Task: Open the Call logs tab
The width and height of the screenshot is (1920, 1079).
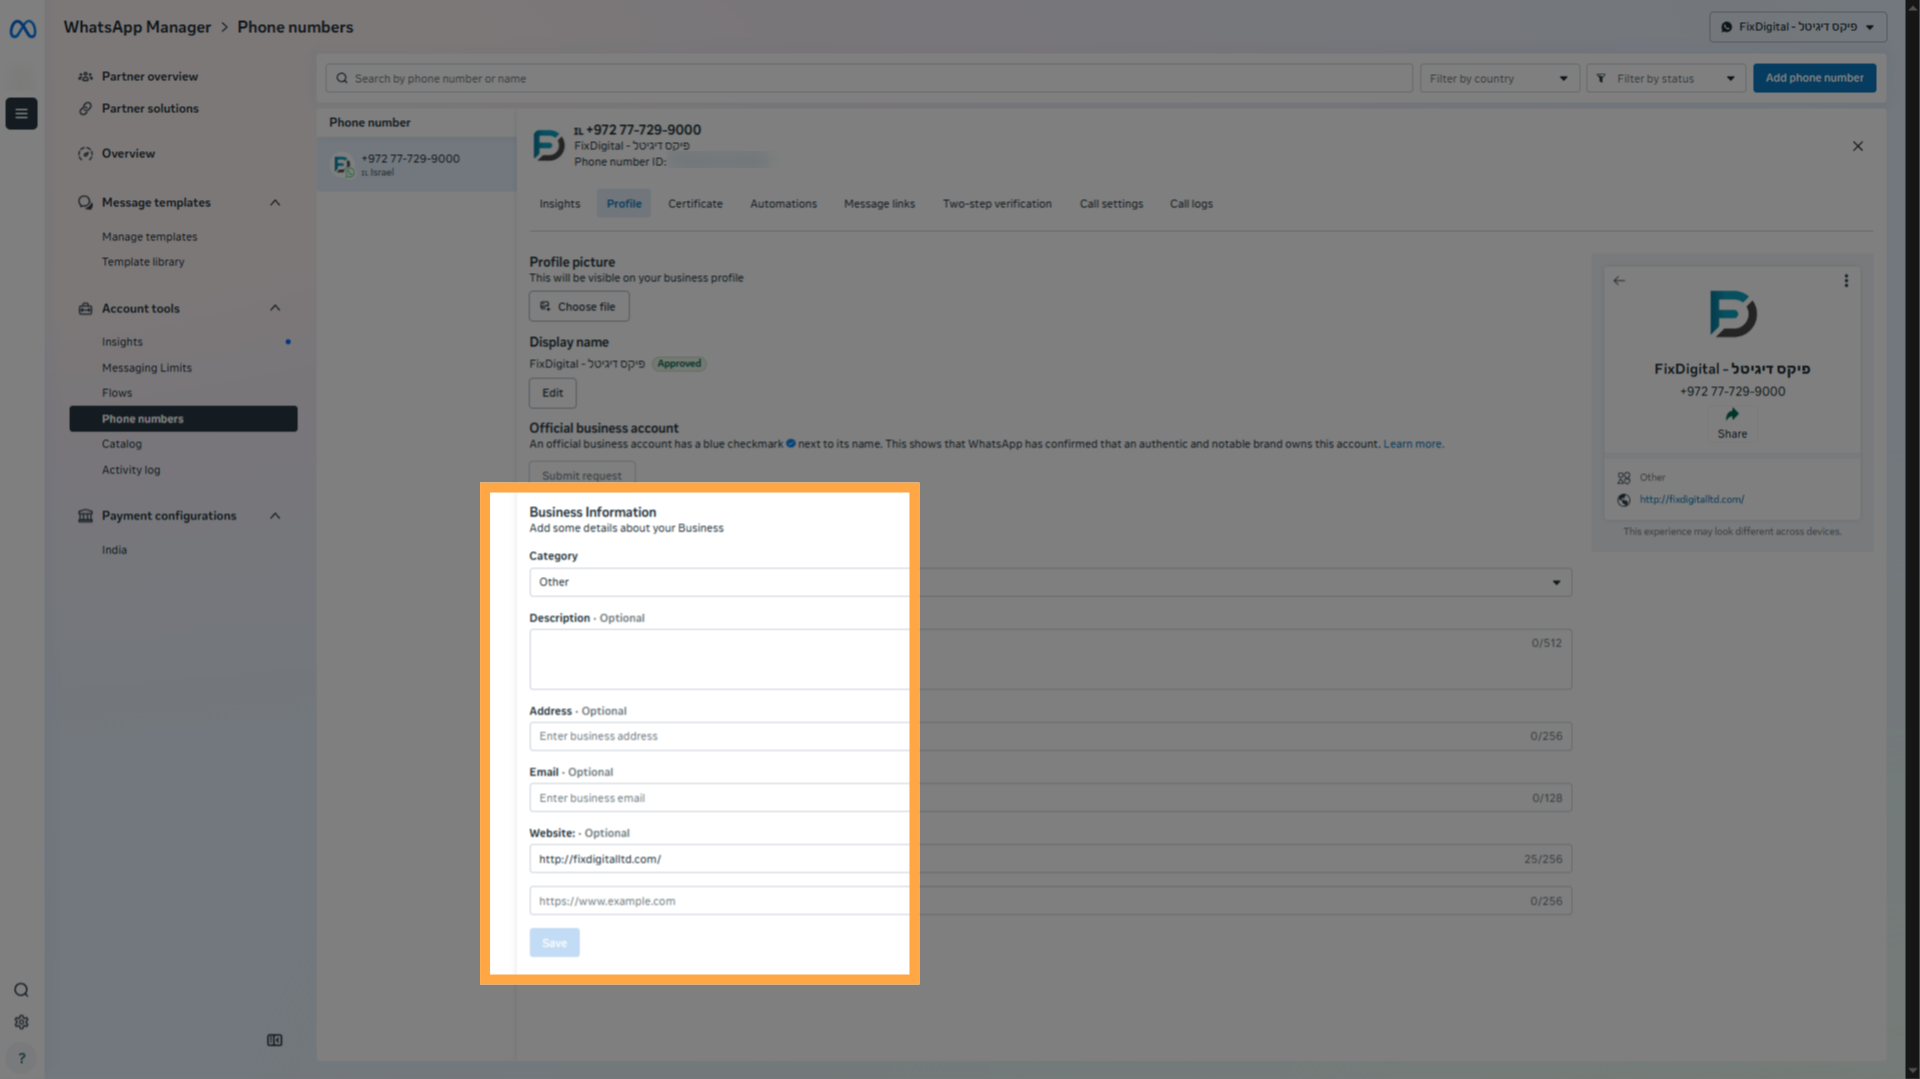Action: tap(1191, 204)
